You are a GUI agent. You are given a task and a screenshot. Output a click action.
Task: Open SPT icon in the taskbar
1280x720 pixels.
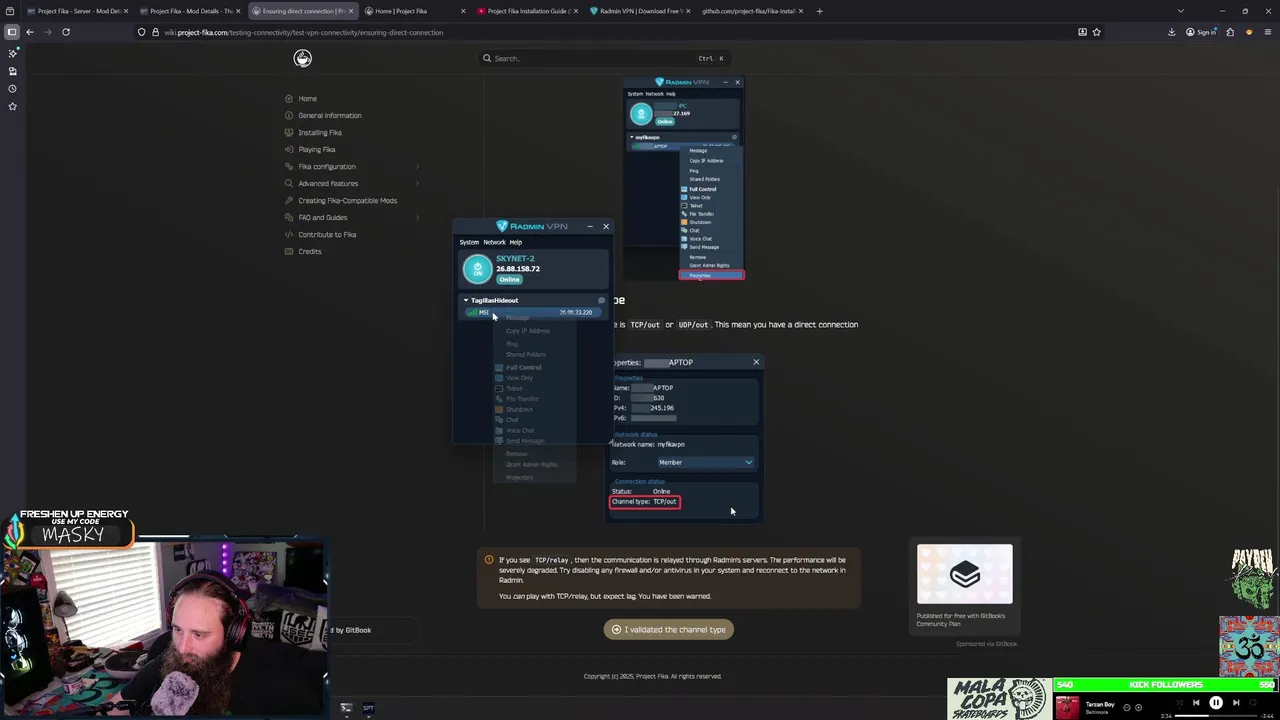pyautogui.click(x=368, y=708)
